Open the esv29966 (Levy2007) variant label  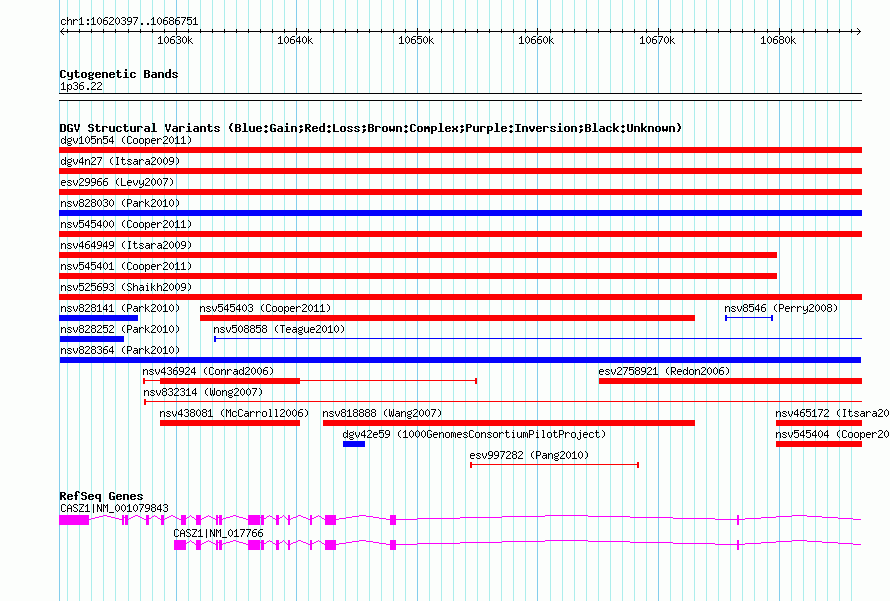(x=117, y=183)
